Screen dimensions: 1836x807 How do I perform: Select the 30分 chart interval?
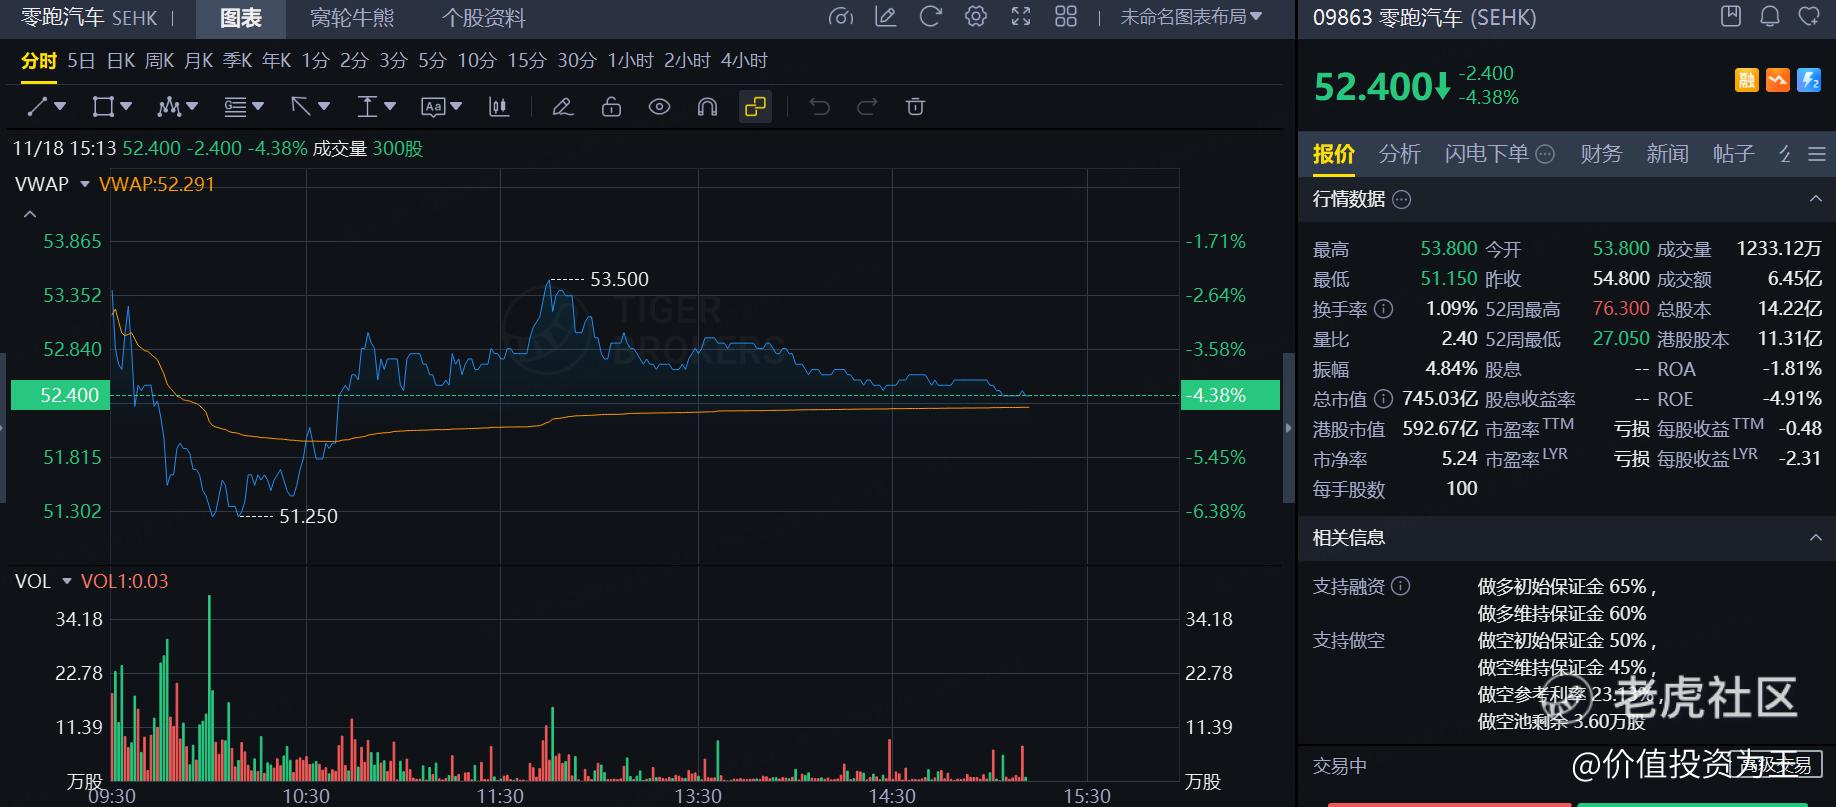tap(576, 61)
